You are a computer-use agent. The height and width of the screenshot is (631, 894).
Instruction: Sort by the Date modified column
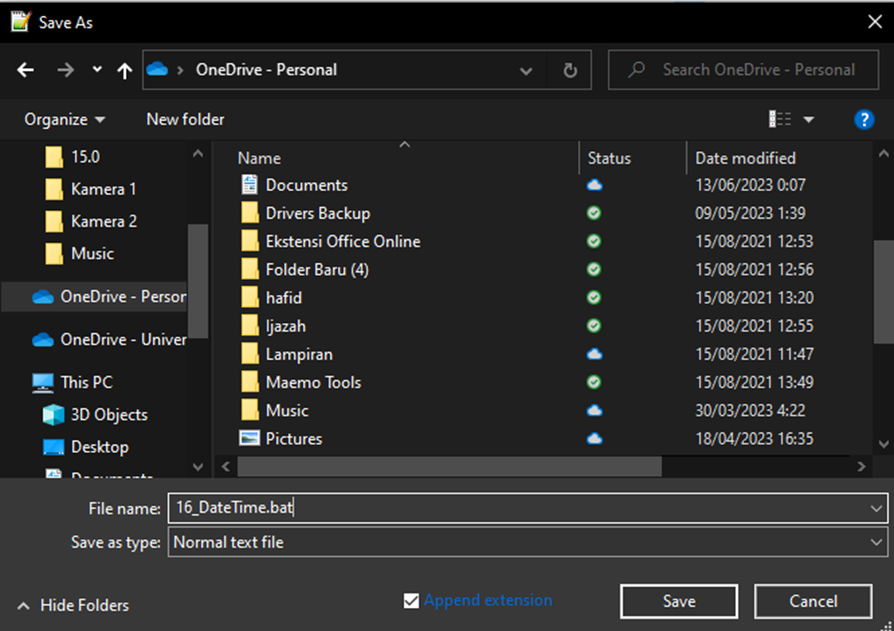[745, 158]
